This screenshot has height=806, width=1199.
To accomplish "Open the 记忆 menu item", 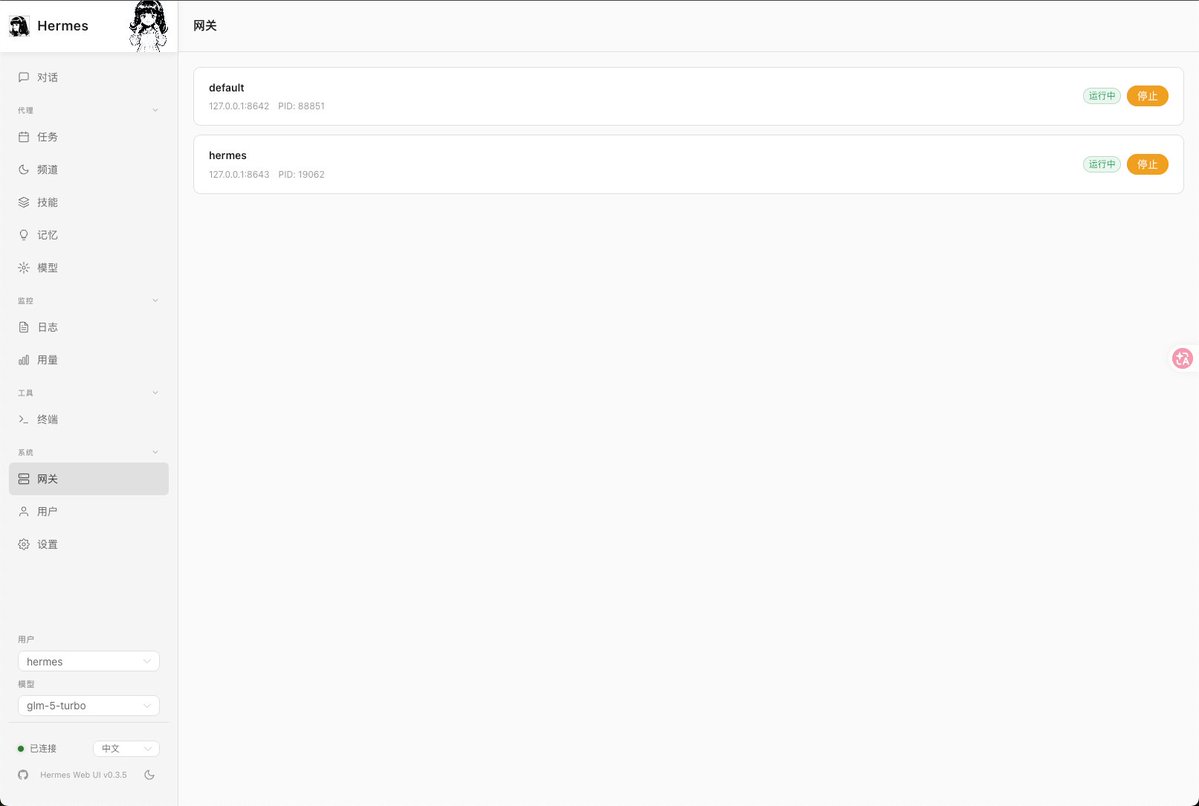I will coord(89,235).
